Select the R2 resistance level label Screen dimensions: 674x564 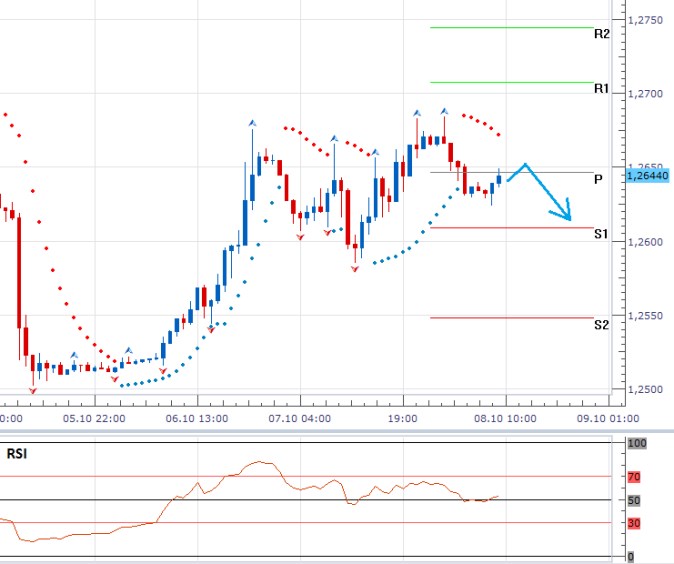601,34
